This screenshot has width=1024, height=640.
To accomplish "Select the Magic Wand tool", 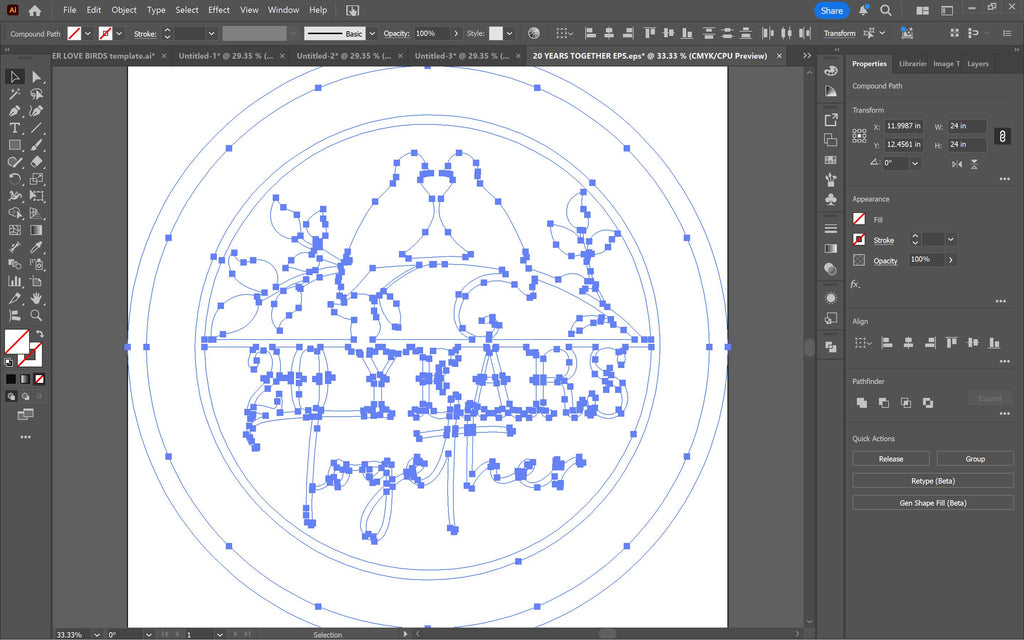I will click(14, 94).
